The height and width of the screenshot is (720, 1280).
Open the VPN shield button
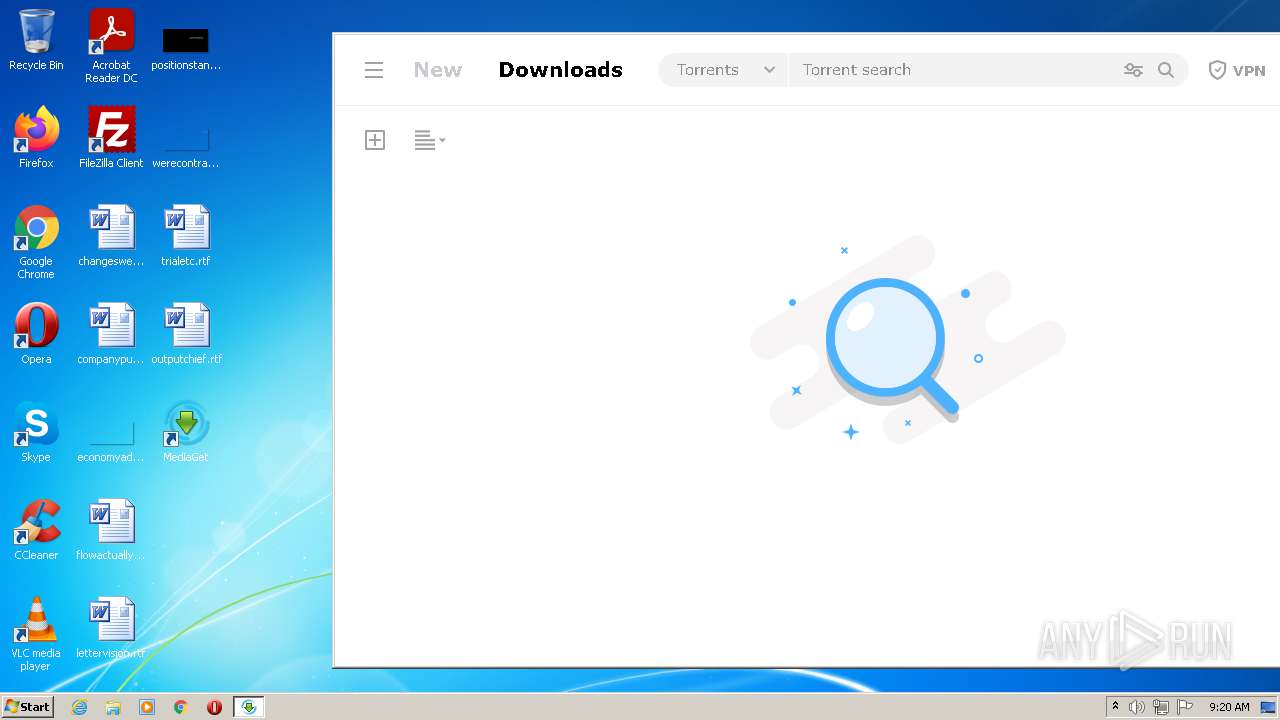[x=1237, y=70]
